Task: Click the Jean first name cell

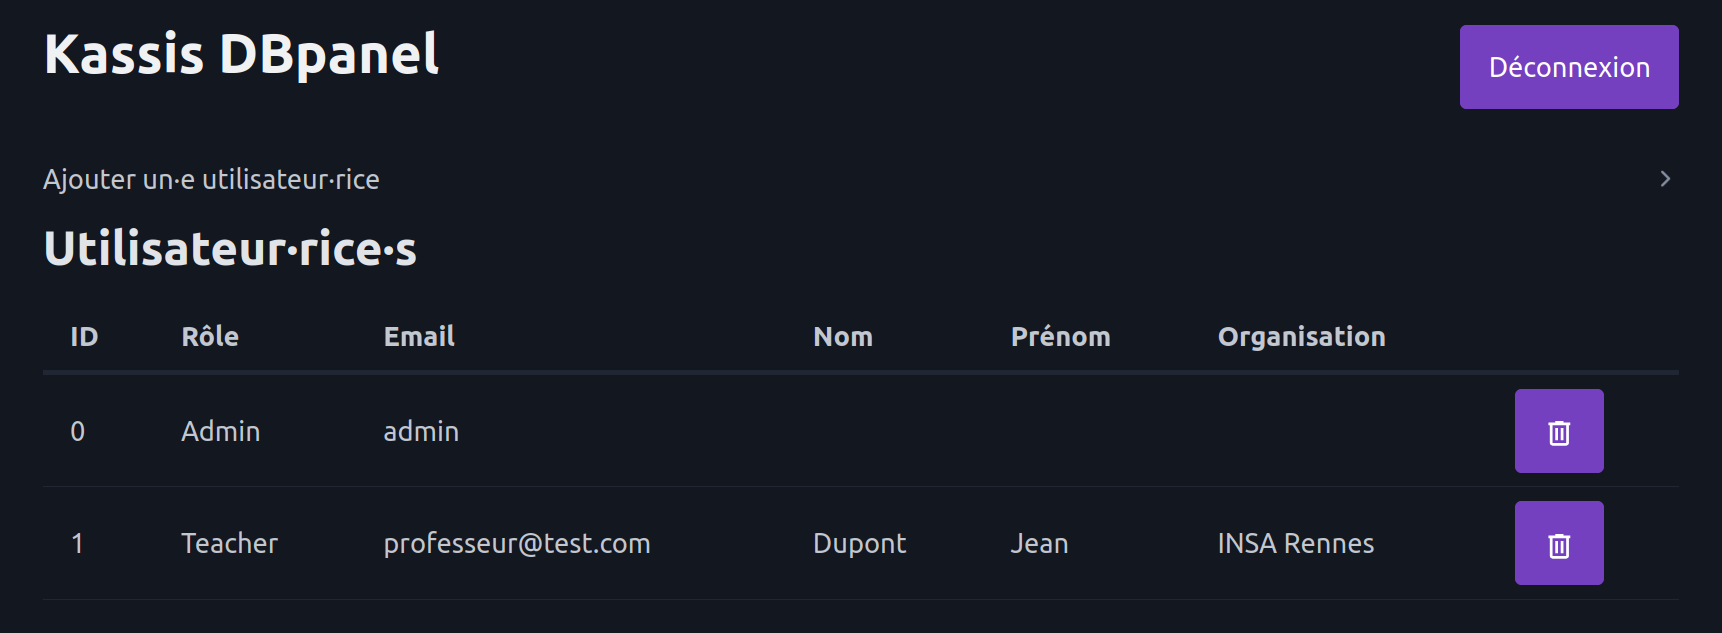Action: tap(1039, 543)
